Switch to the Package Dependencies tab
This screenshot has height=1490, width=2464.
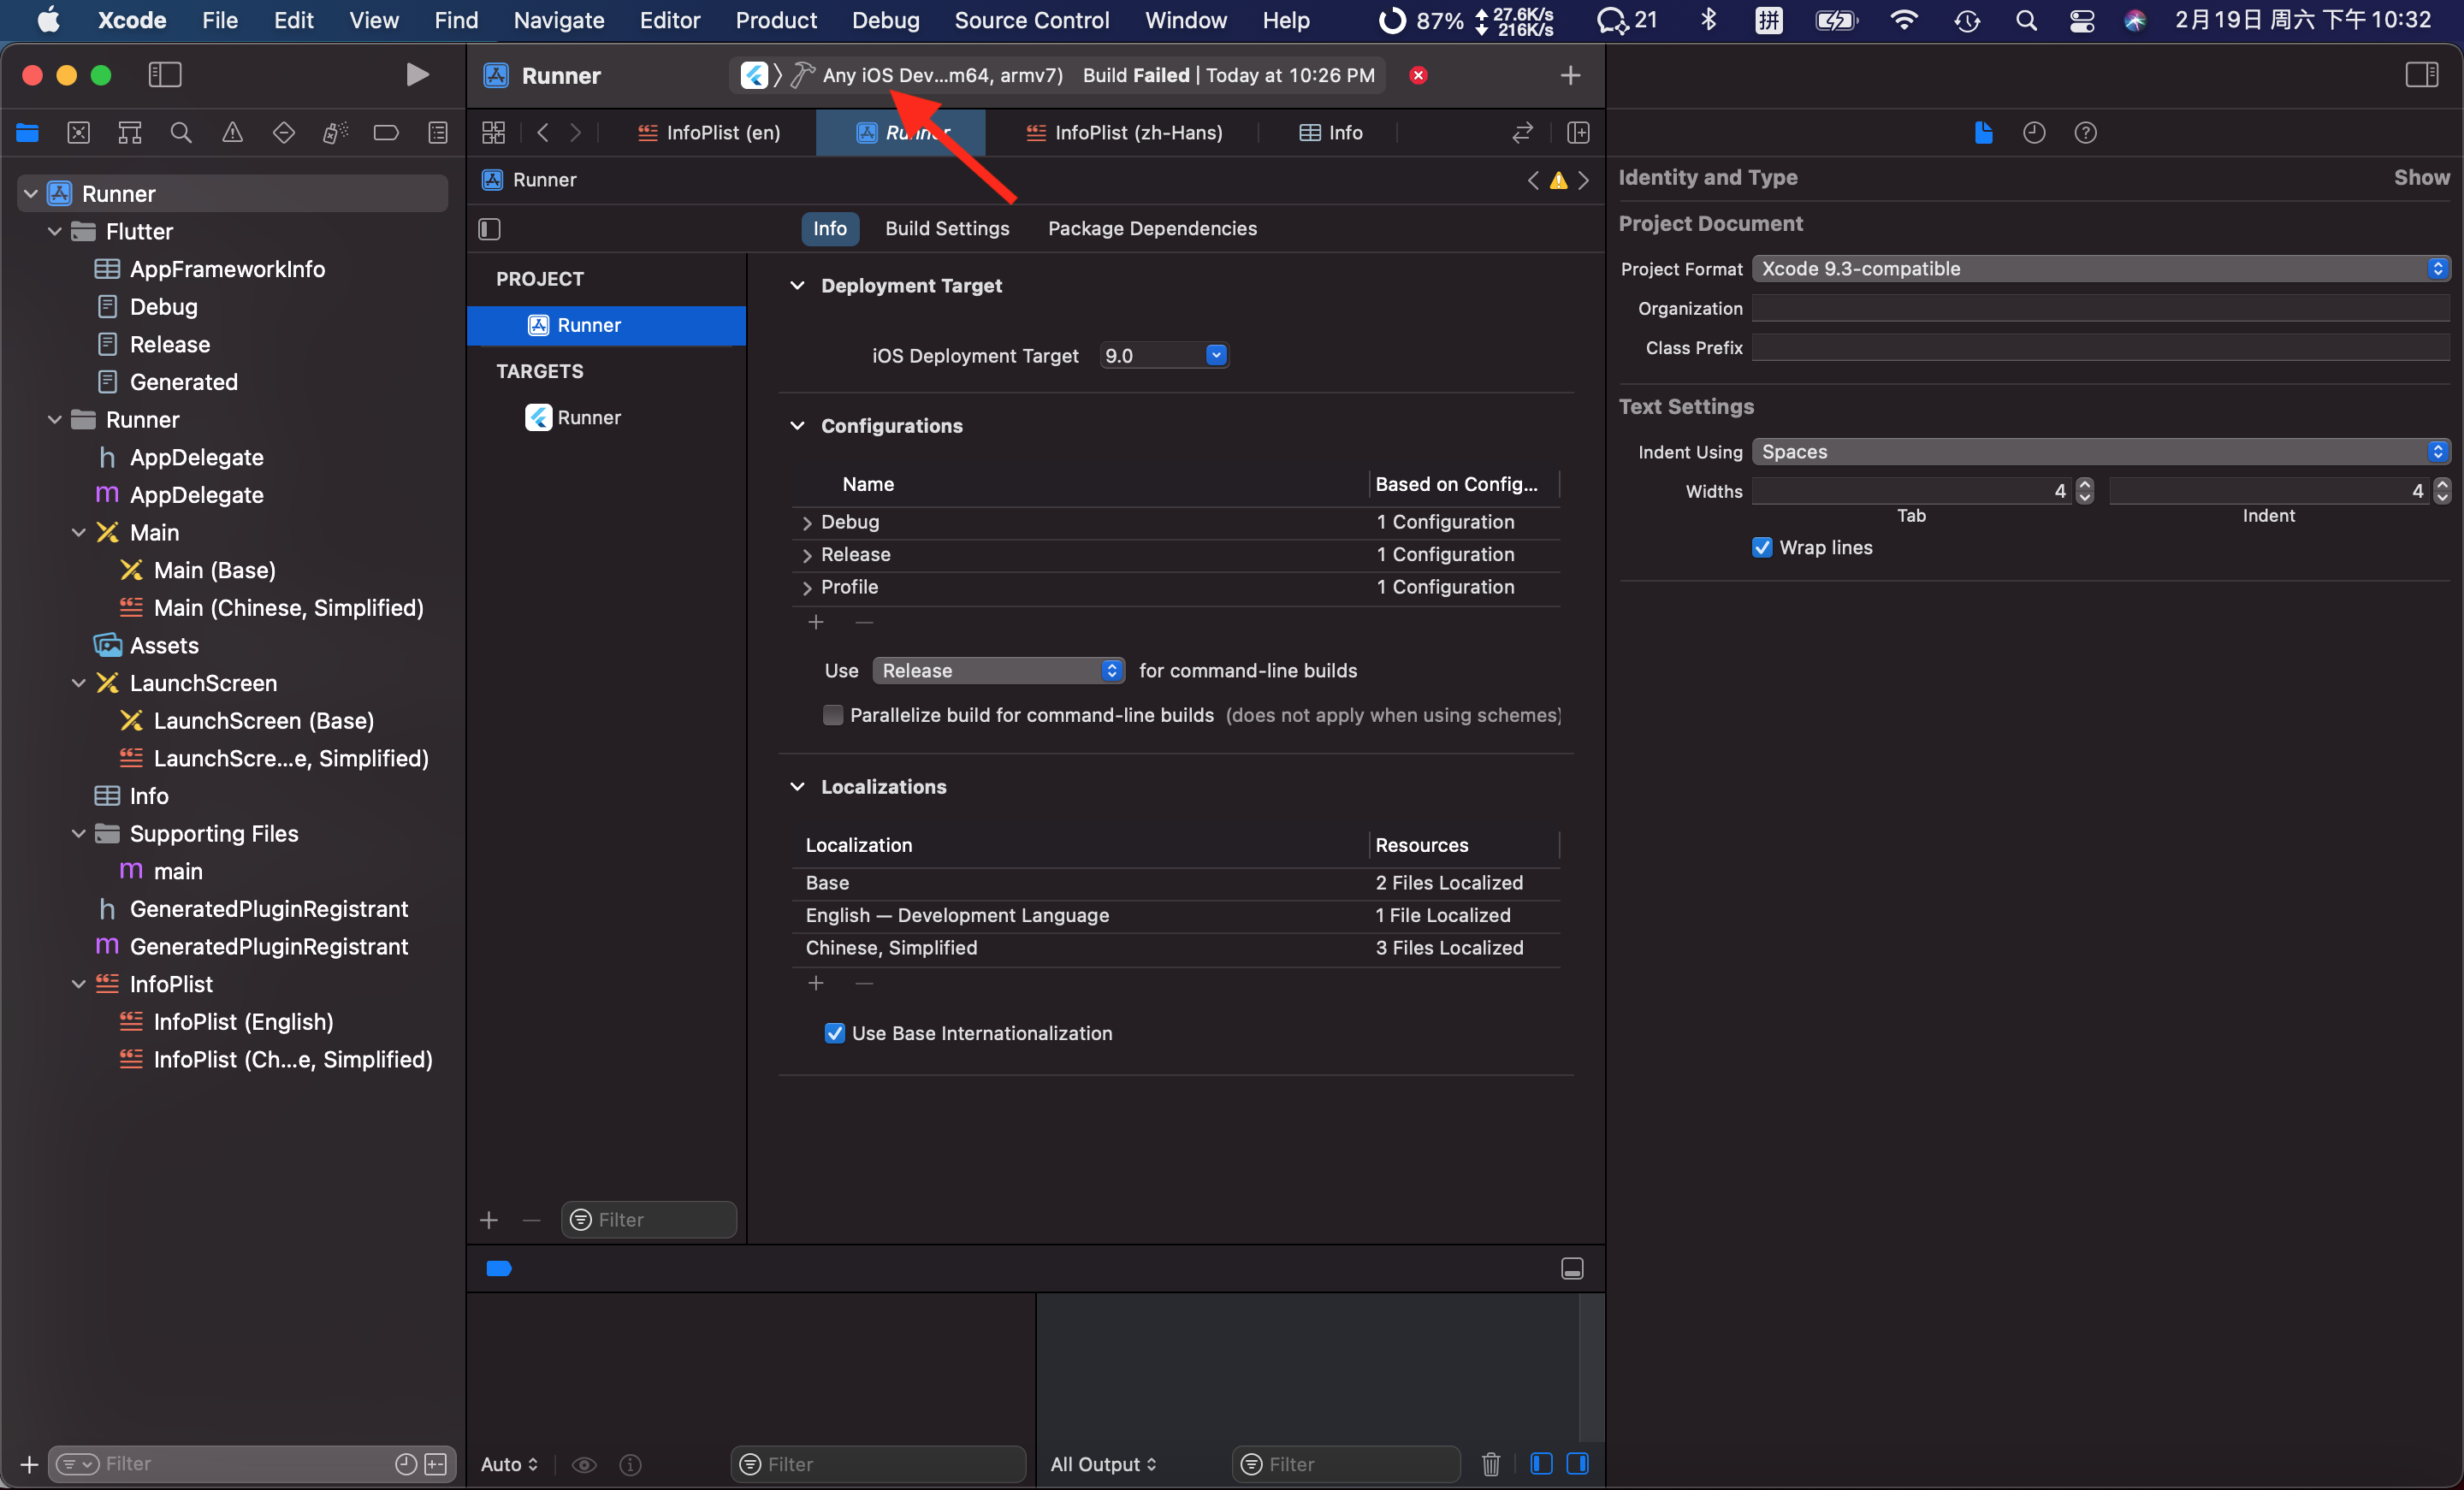coord(1152,229)
